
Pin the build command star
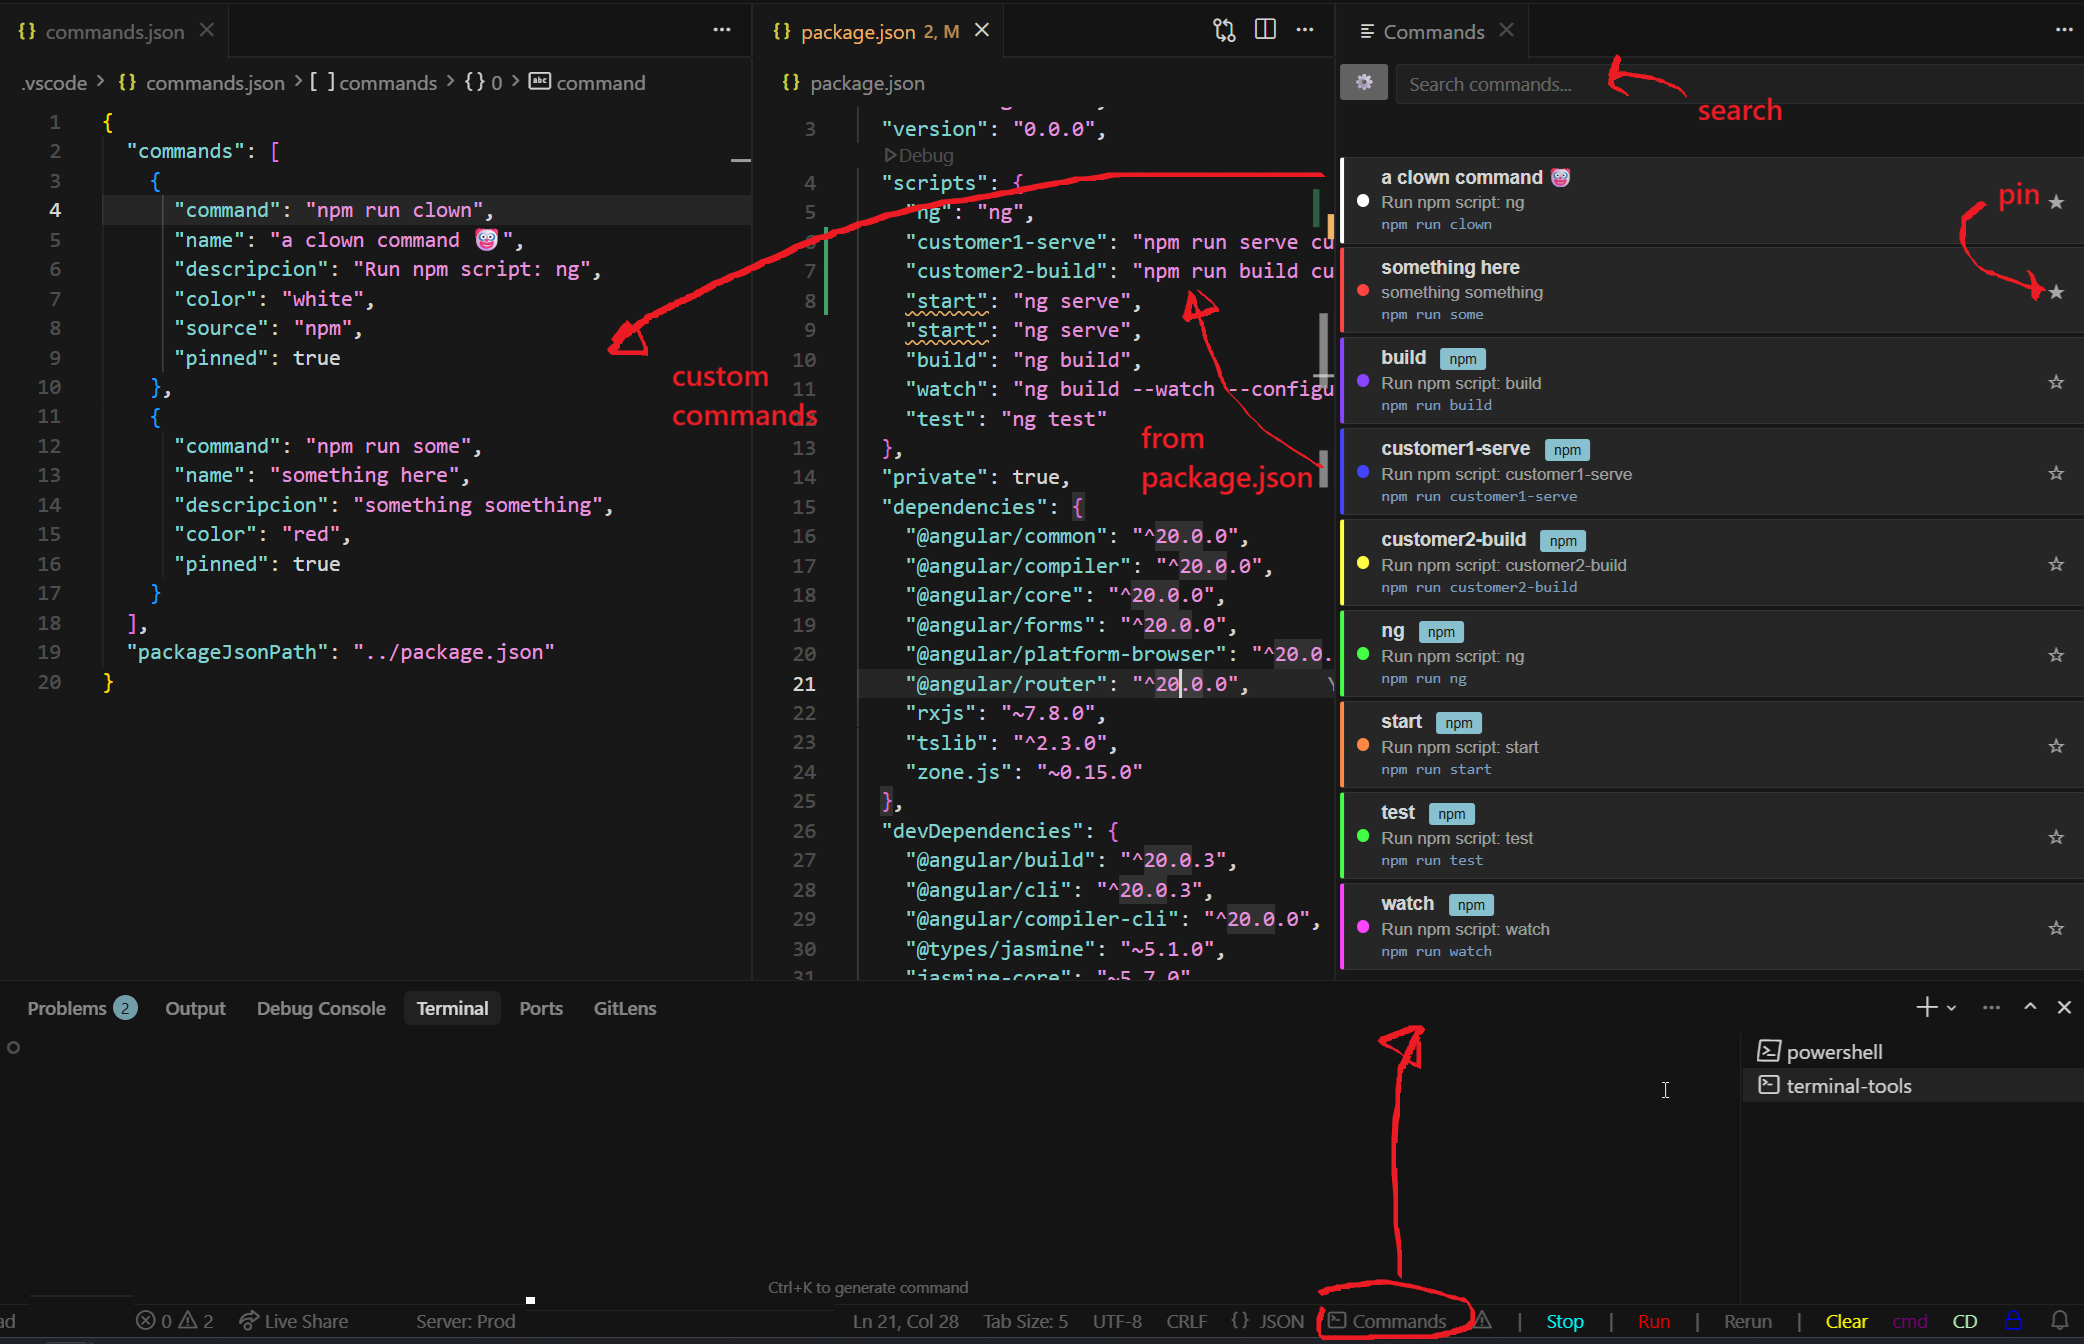2056,381
